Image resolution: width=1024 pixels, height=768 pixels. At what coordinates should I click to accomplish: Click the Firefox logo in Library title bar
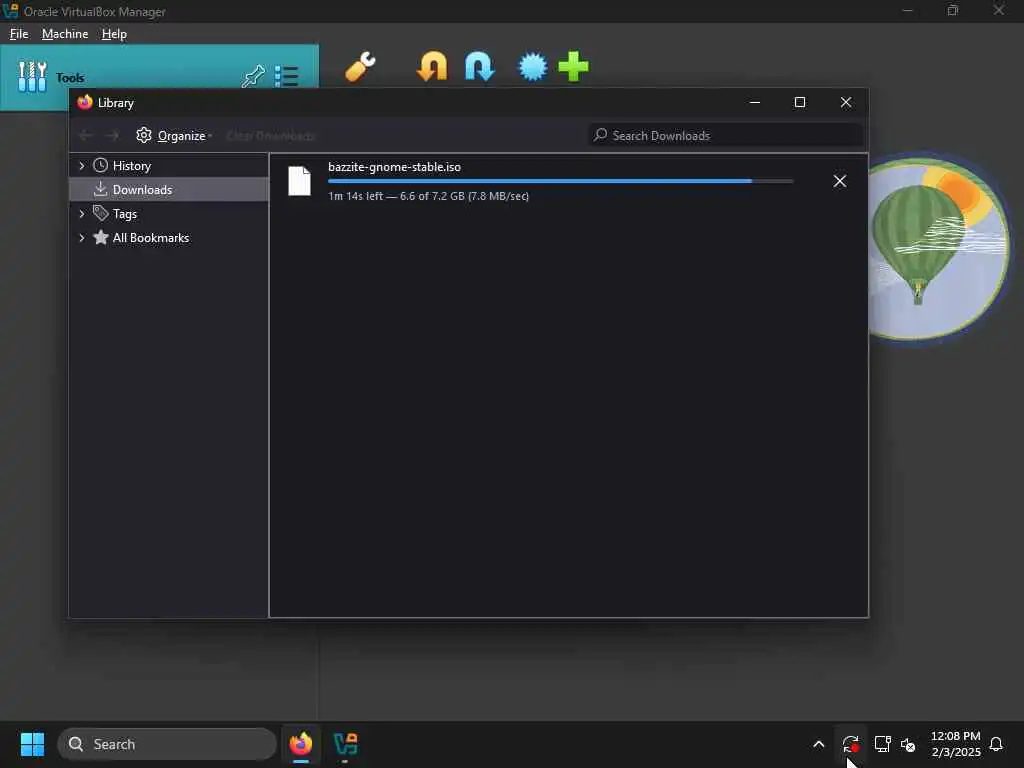click(85, 102)
